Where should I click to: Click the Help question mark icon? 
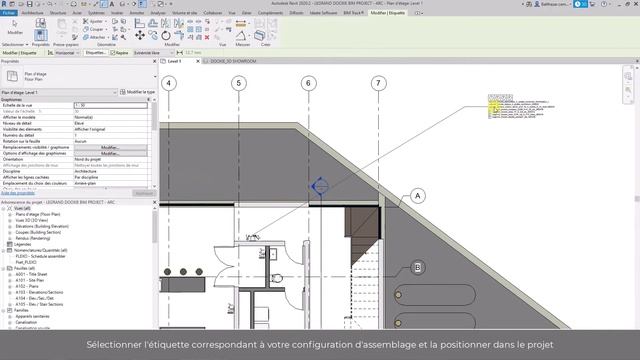pyautogui.click(x=604, y=4)
